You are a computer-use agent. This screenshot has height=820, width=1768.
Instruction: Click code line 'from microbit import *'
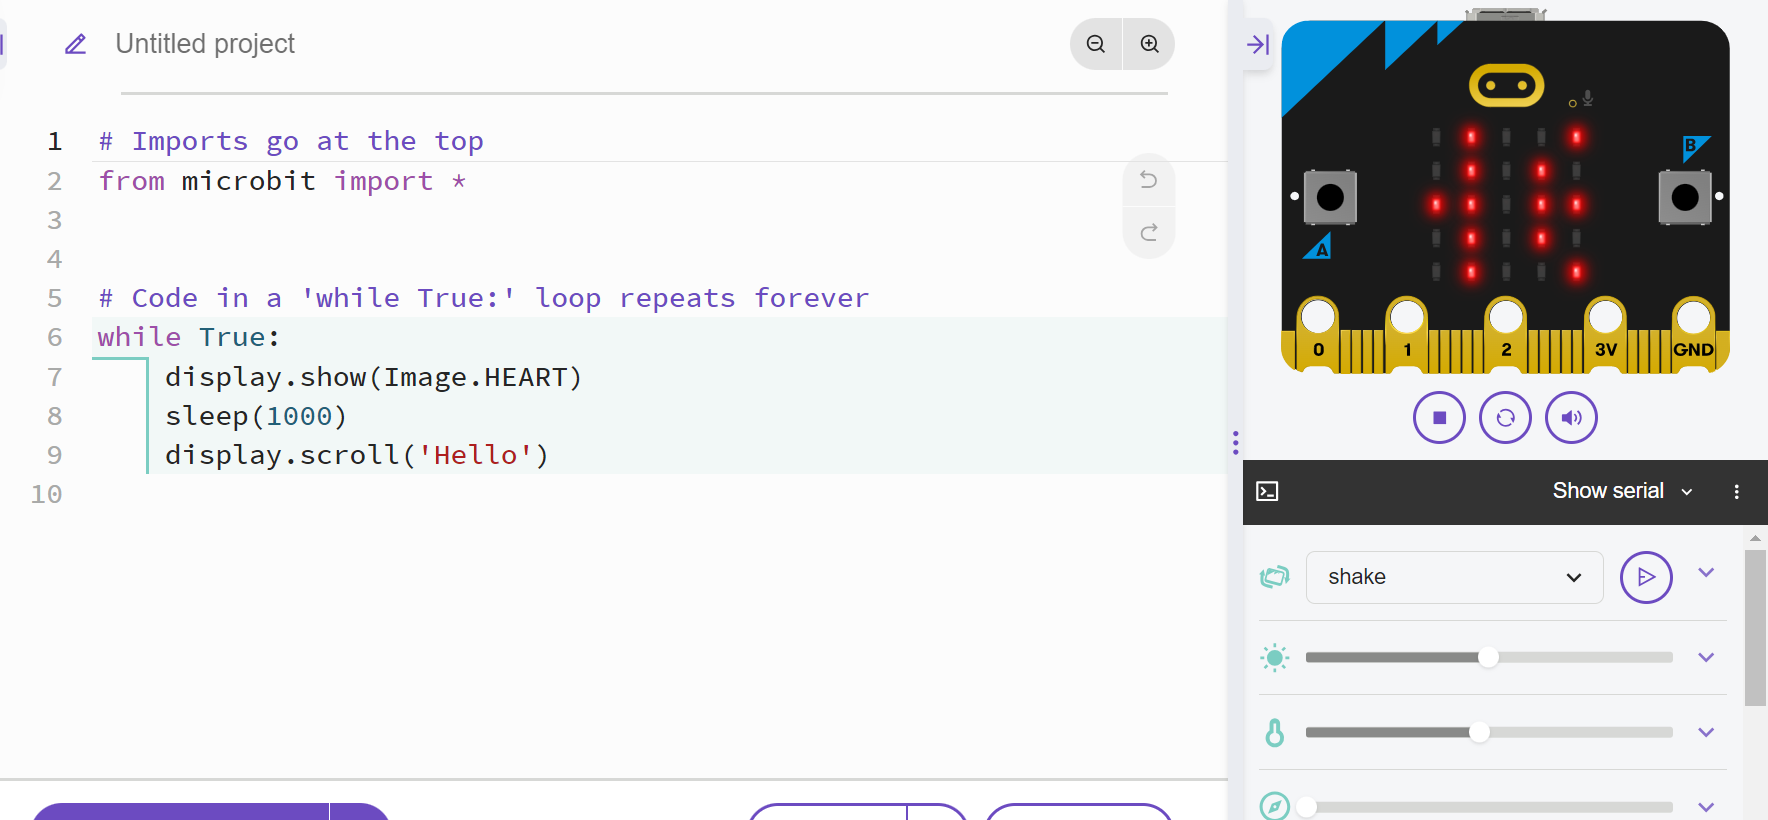click(282, 181)
